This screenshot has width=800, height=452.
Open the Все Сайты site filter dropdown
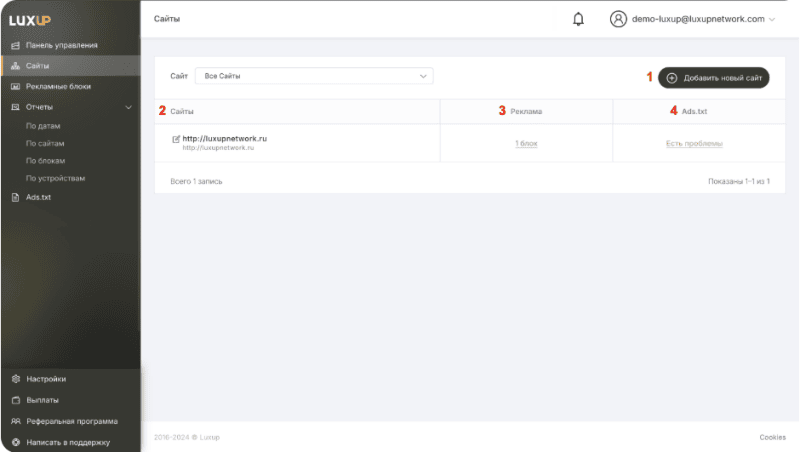pyautogui.click(x=314, y=76)
